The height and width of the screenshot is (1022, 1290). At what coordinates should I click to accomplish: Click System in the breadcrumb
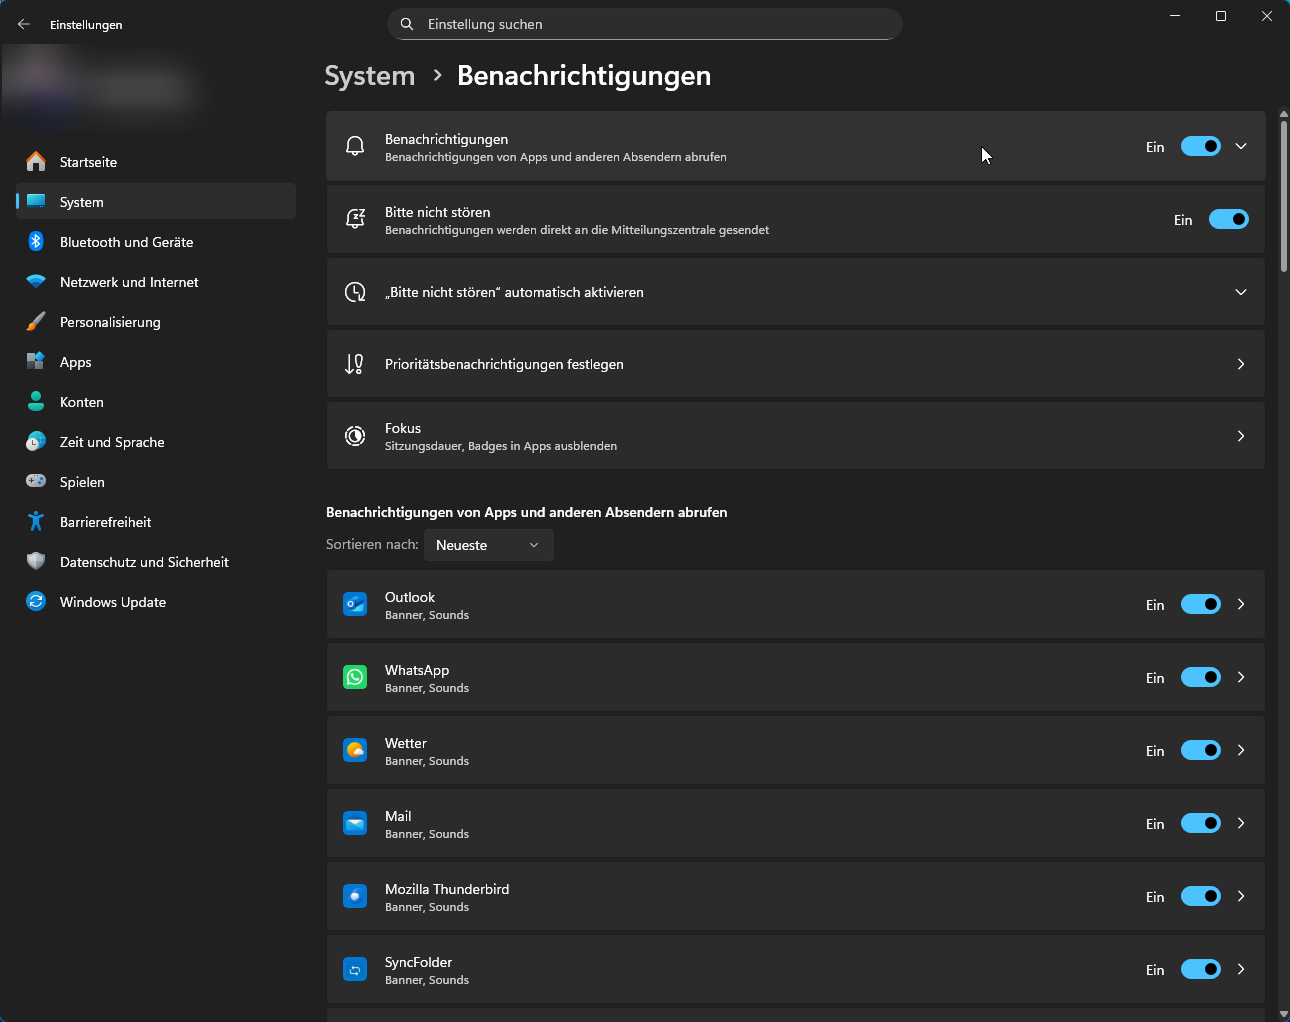369,76
